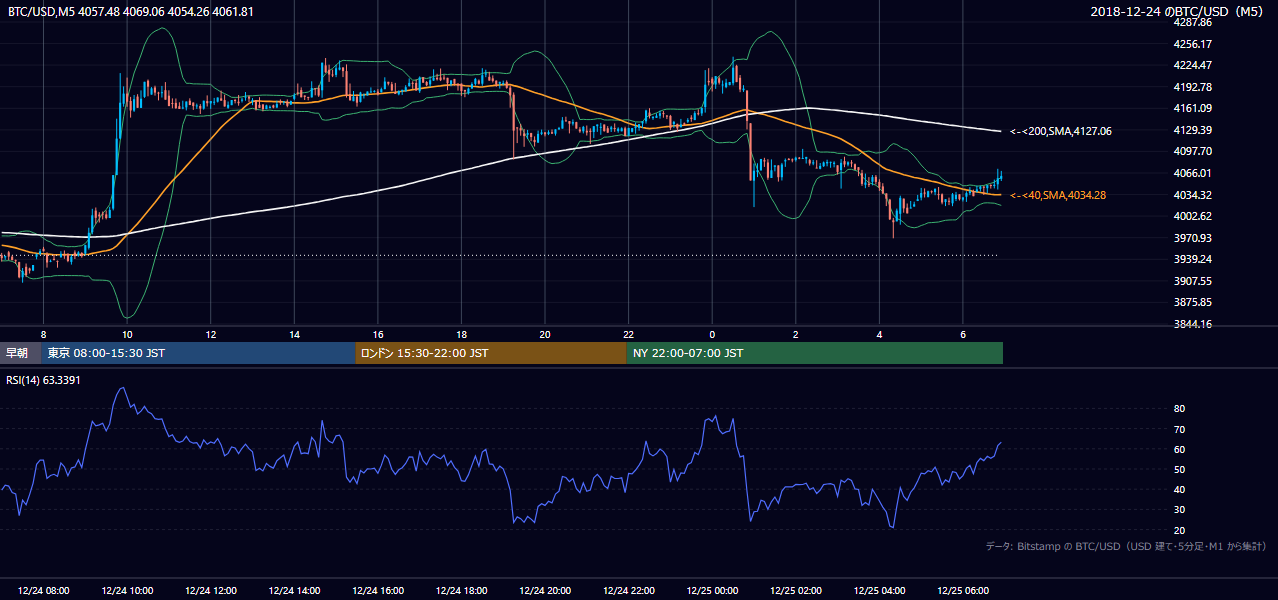Click hour label 4 on price chart time axis

pos(879,334)
